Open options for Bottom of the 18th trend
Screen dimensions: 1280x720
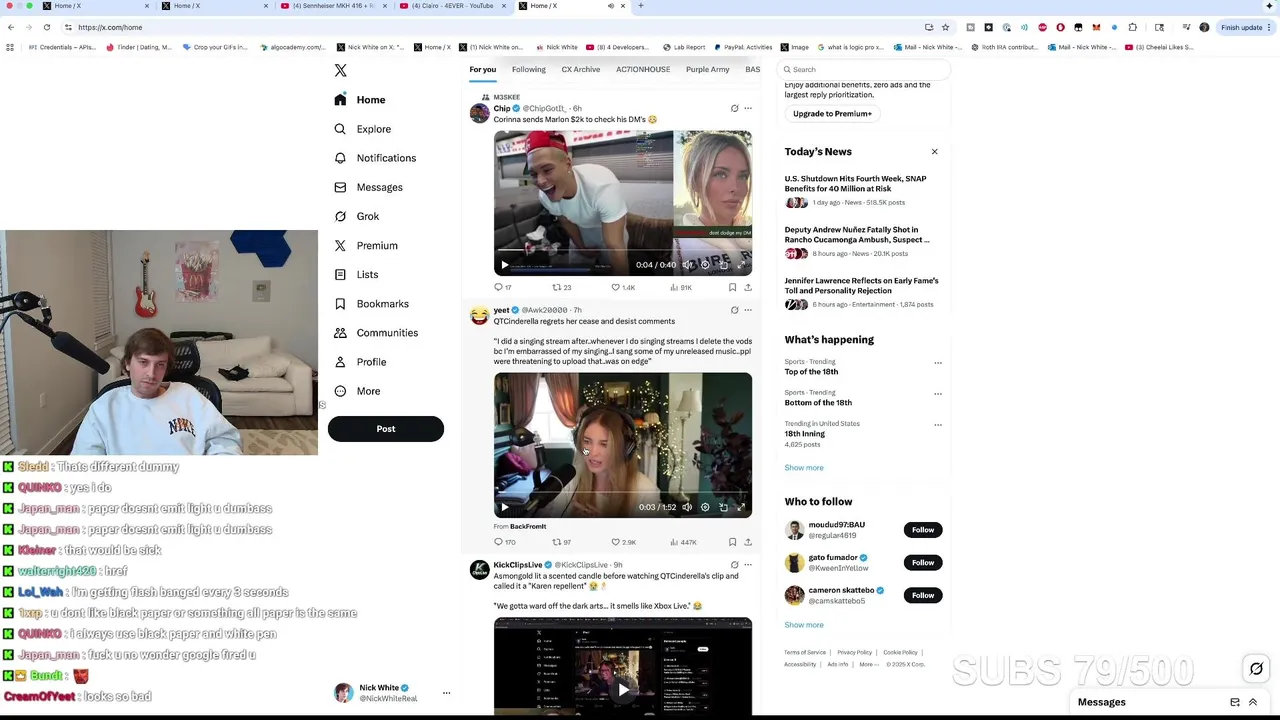point(937,394)
